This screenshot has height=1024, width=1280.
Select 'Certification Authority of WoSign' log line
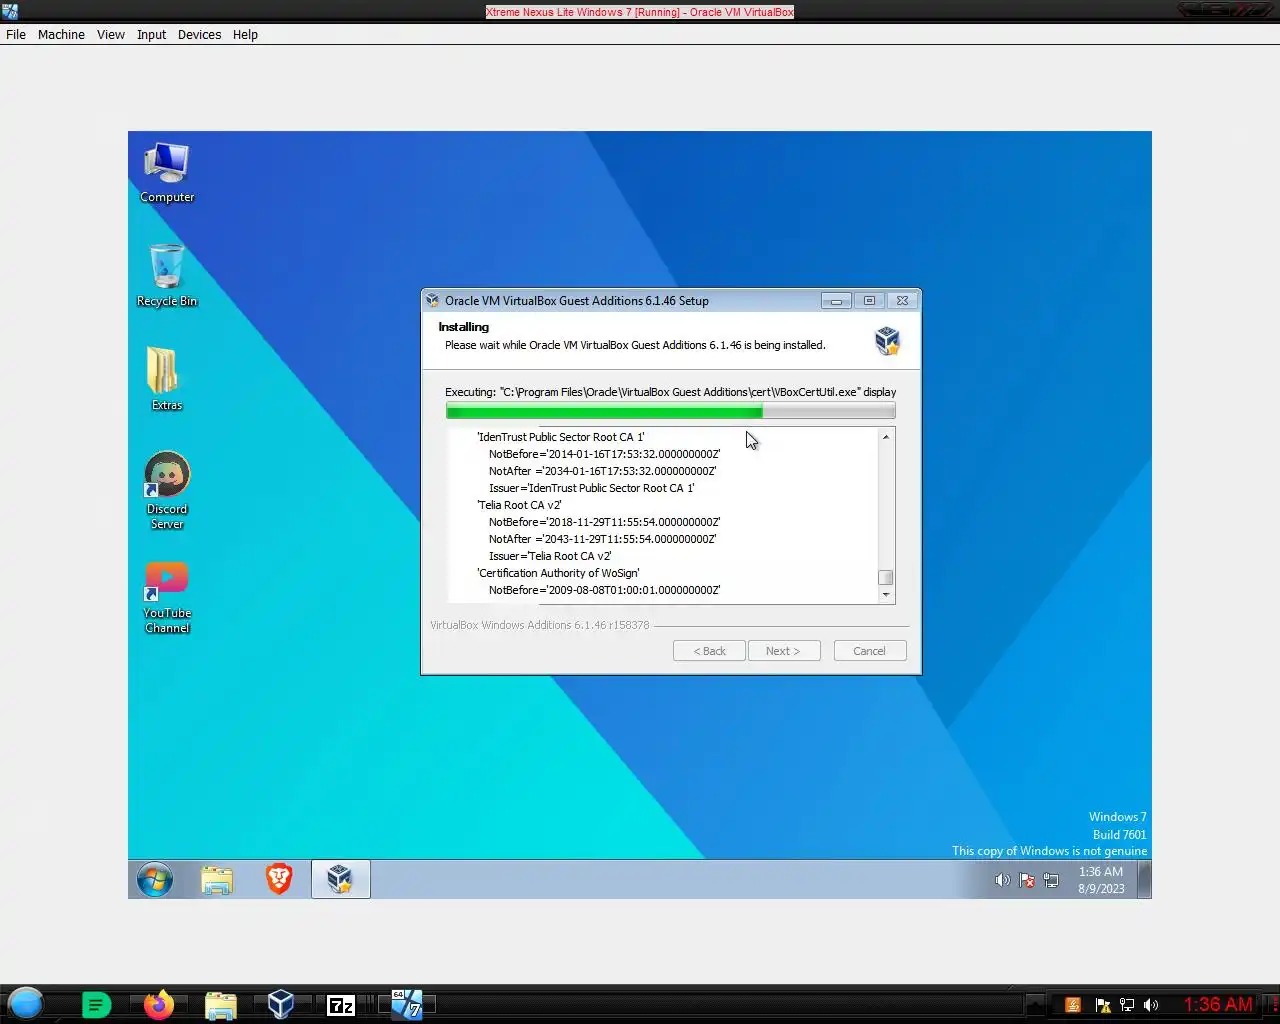(x=558, y=573)
